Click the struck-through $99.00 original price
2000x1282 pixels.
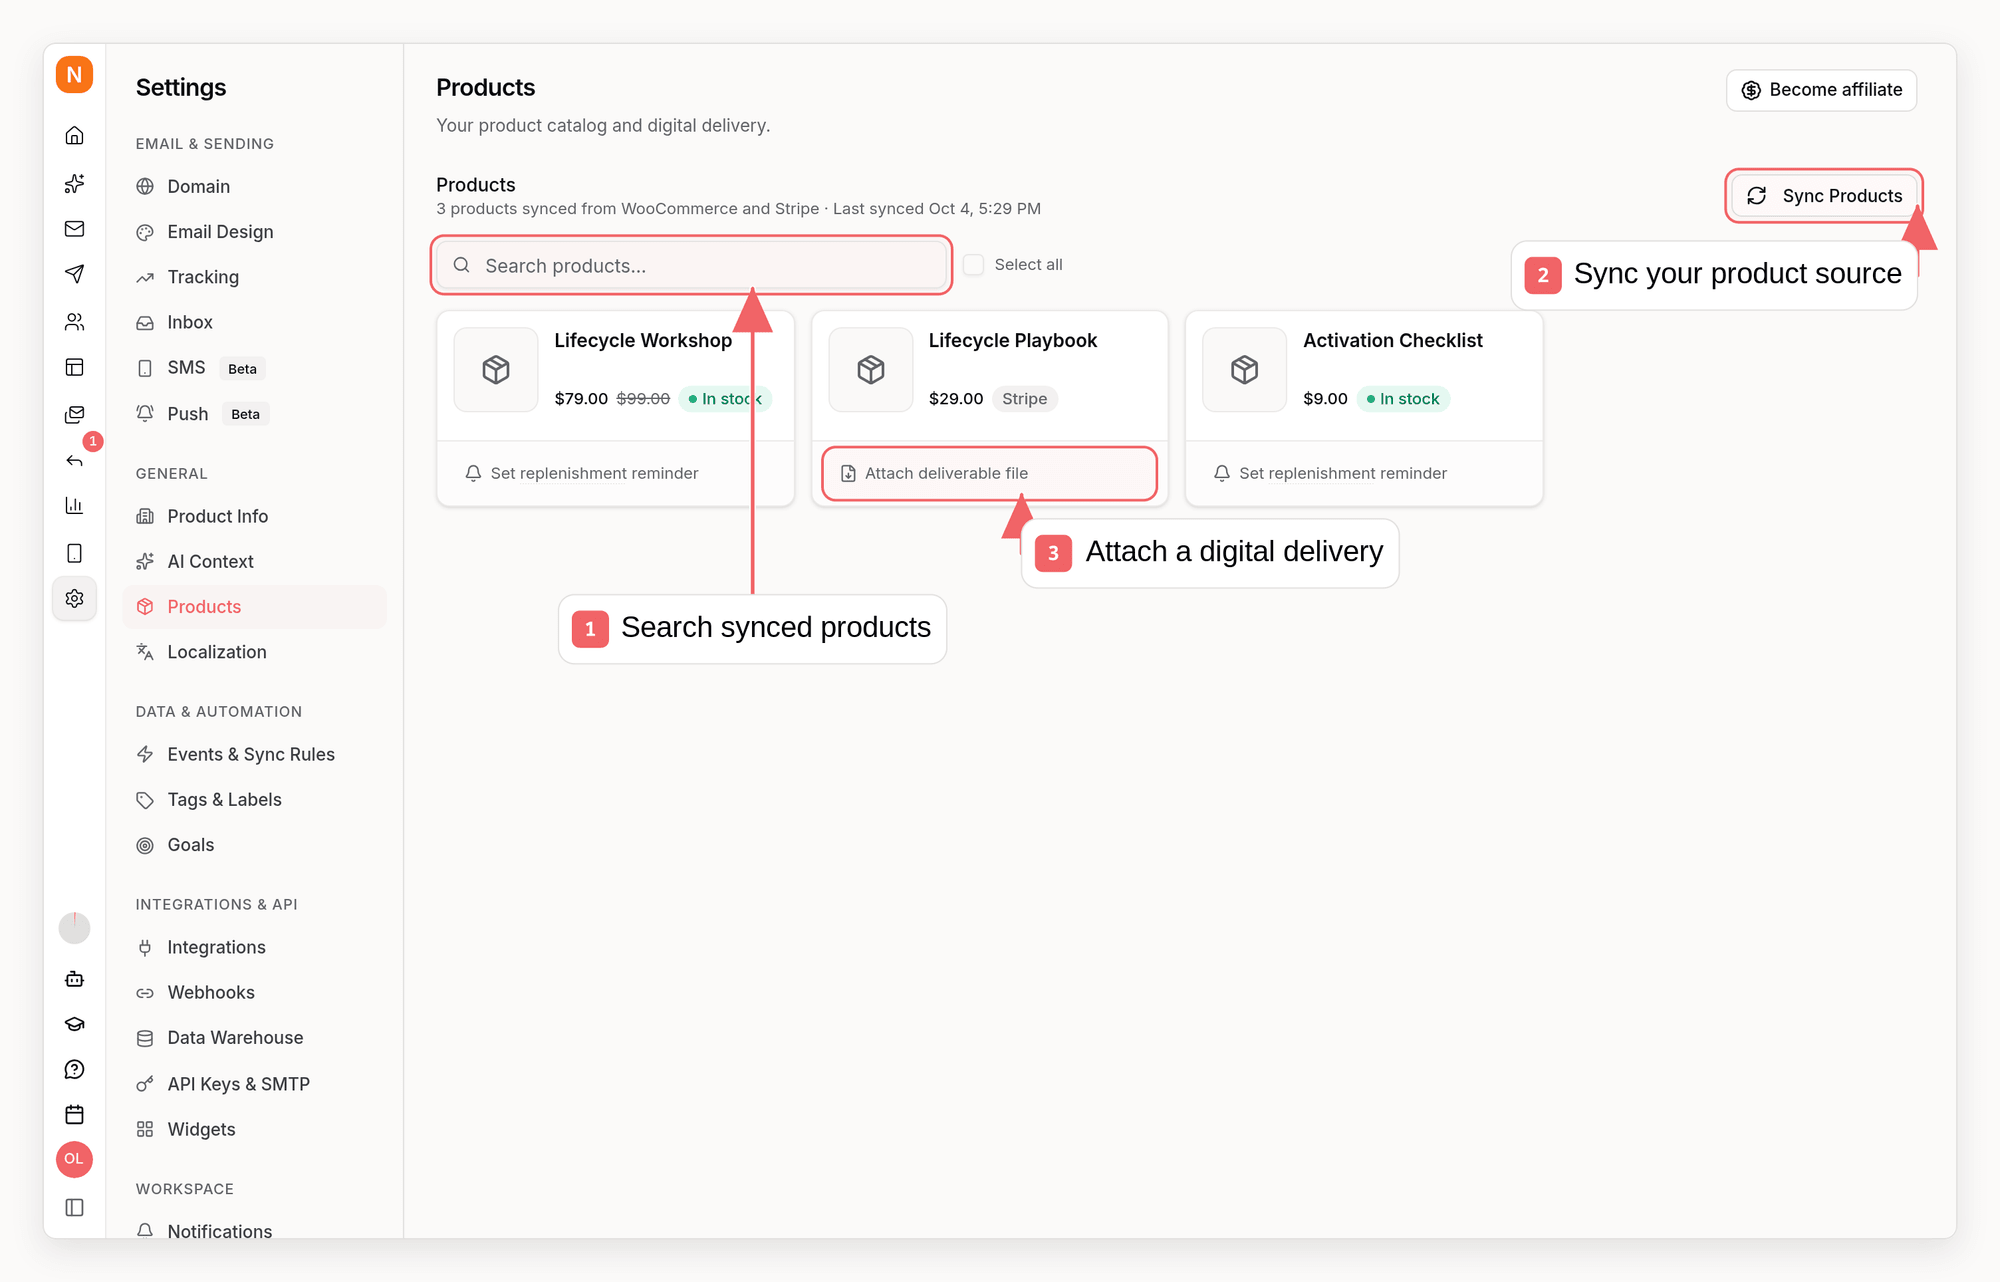(643, 399)
